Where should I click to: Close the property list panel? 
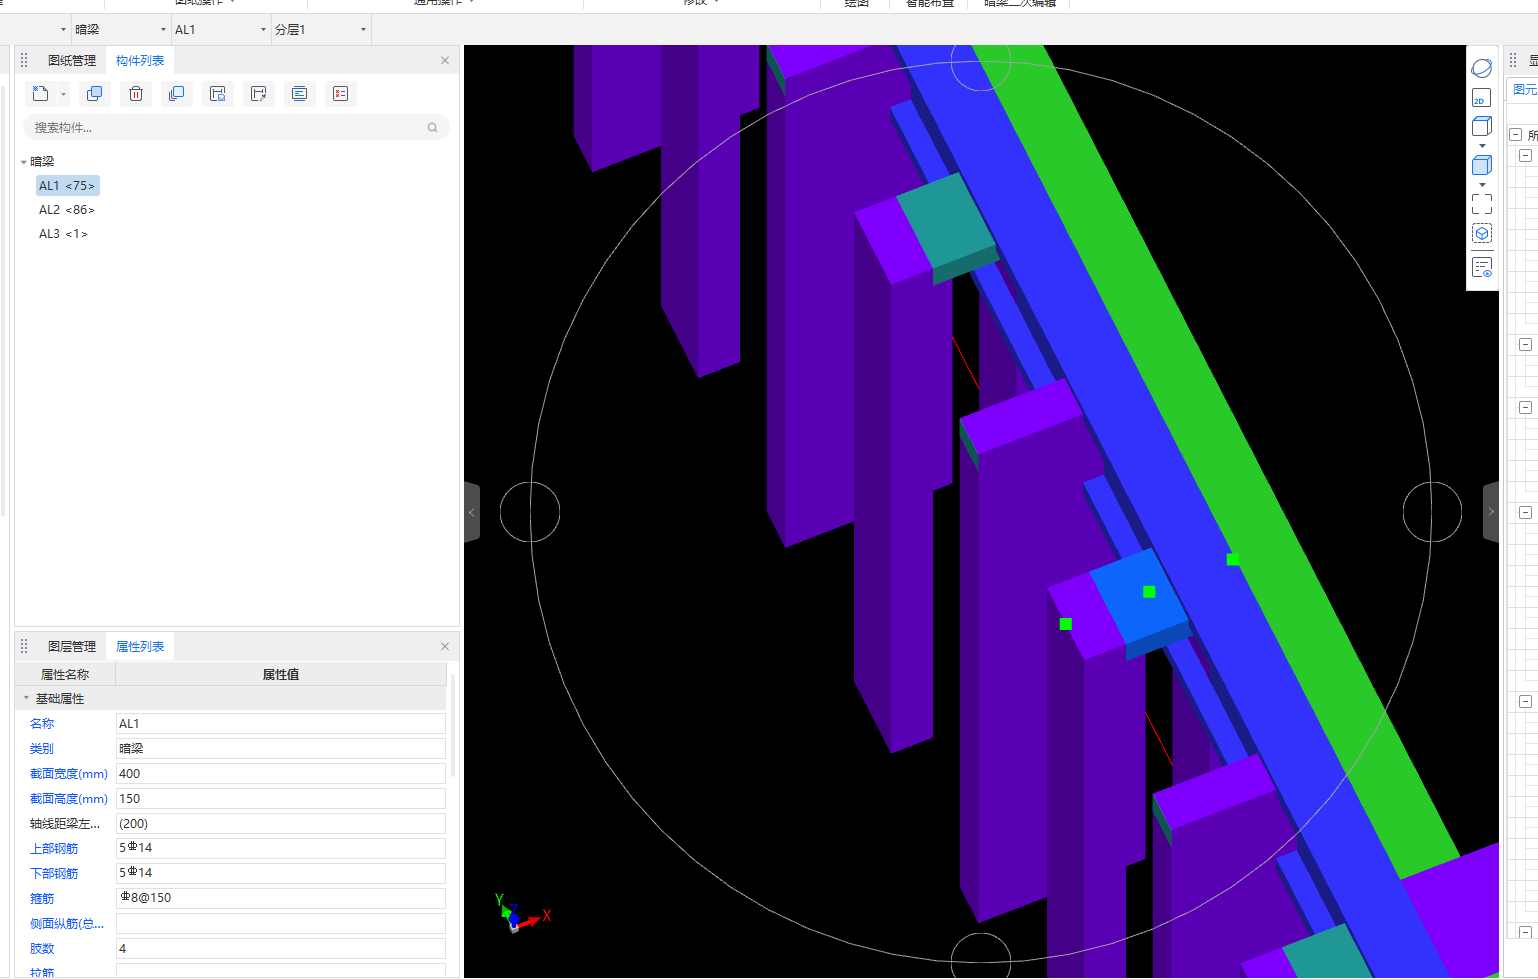[445, 647]
